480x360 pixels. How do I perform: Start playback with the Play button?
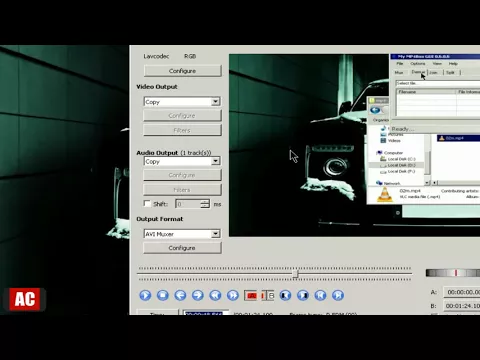pos(145,295)
